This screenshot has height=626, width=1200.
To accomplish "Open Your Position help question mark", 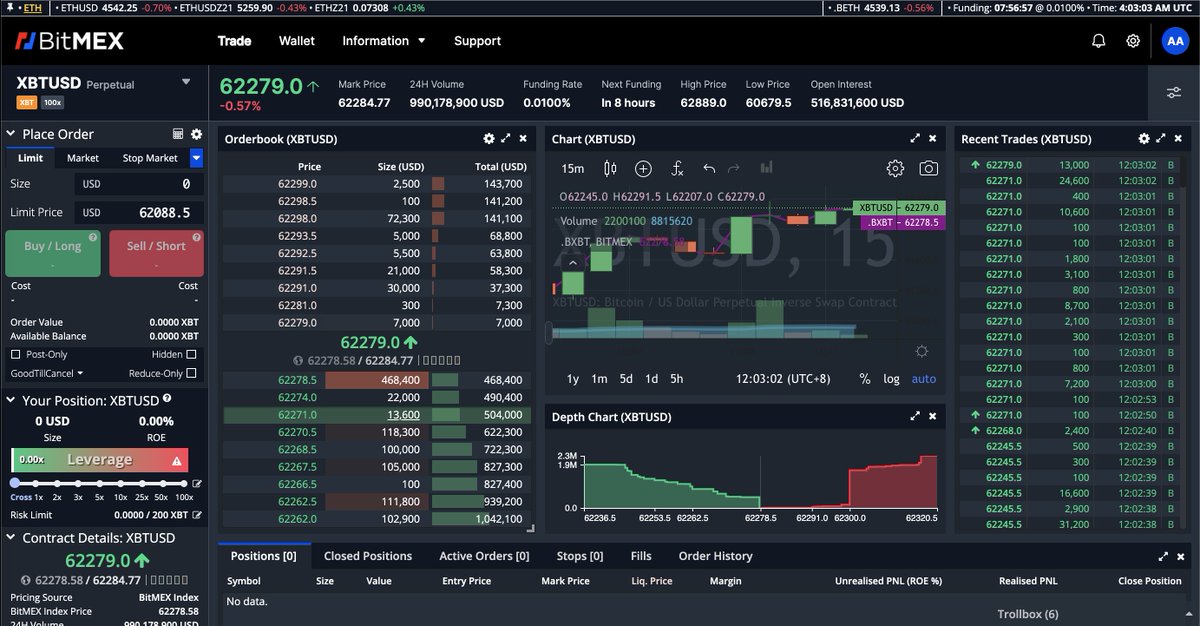I will point(167,398).
